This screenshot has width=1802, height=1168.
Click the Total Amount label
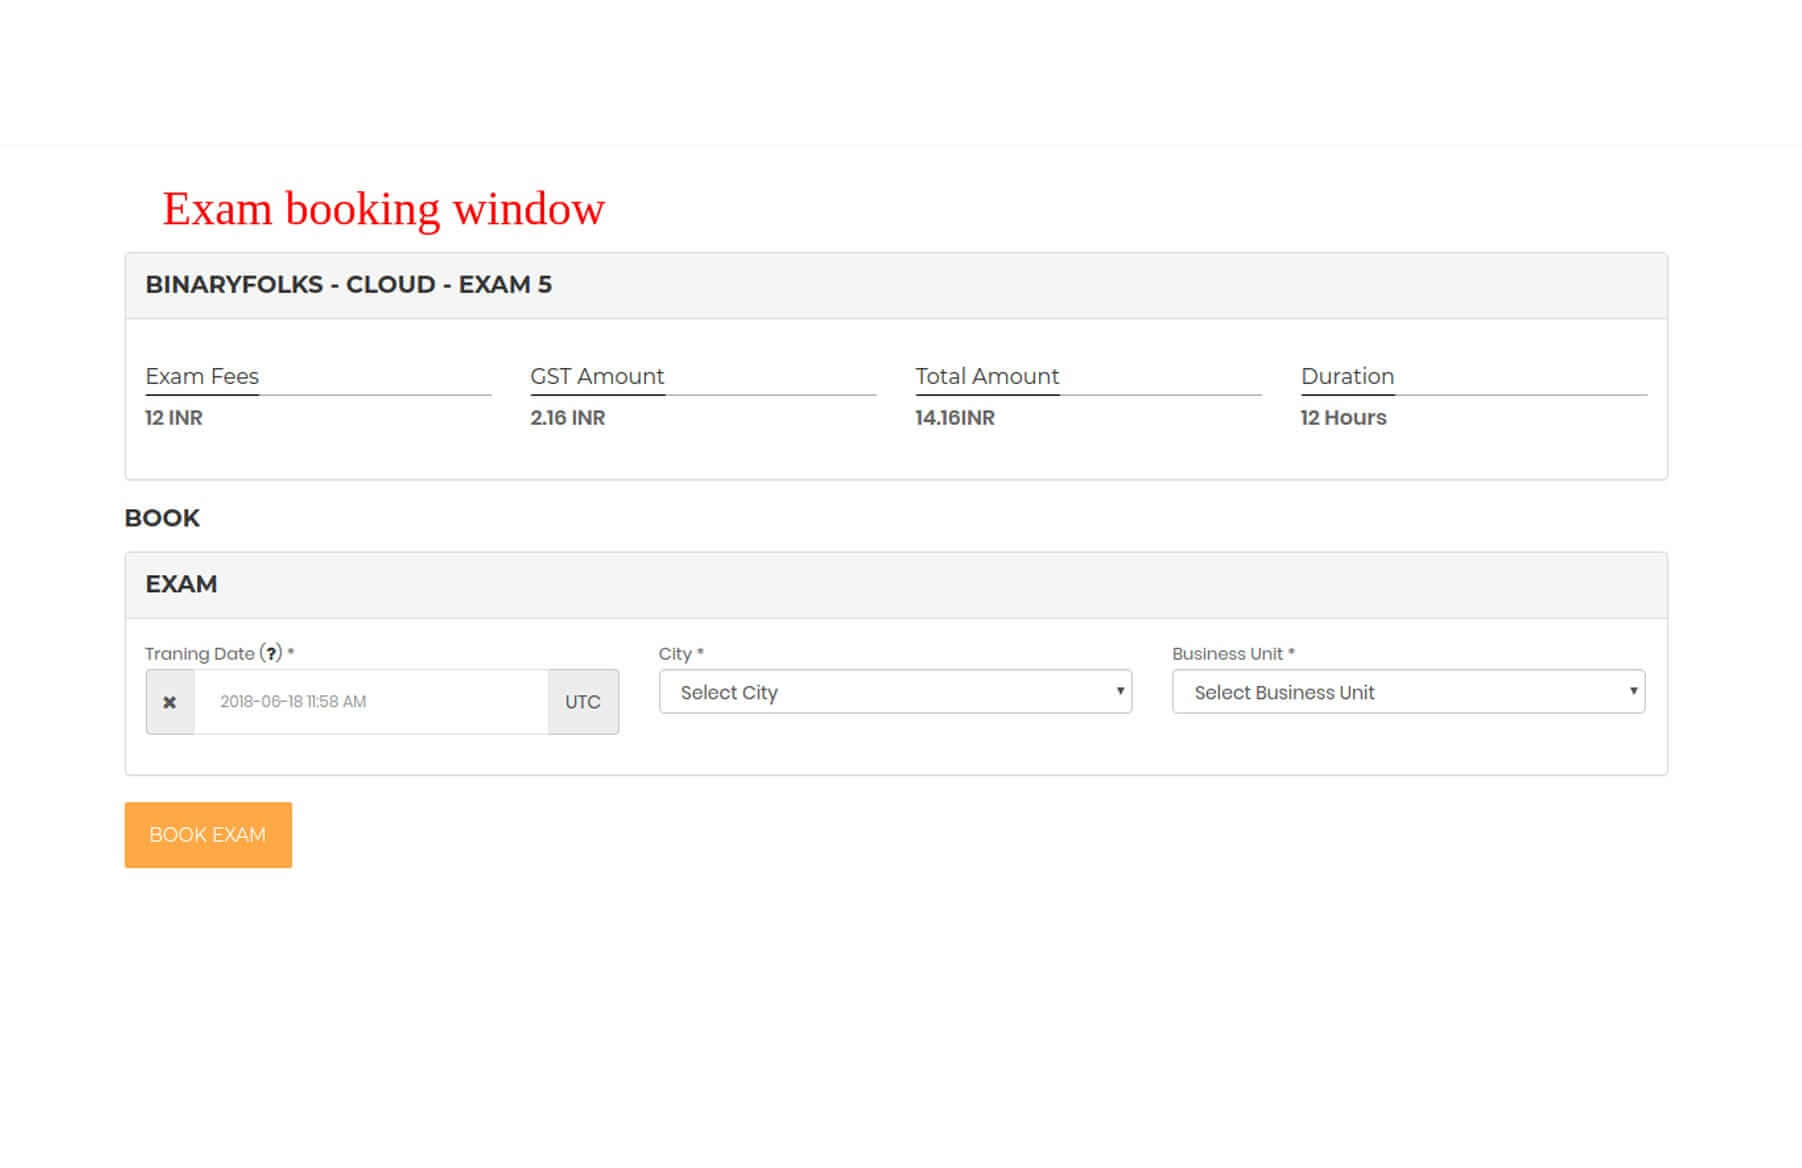point(987,376)
